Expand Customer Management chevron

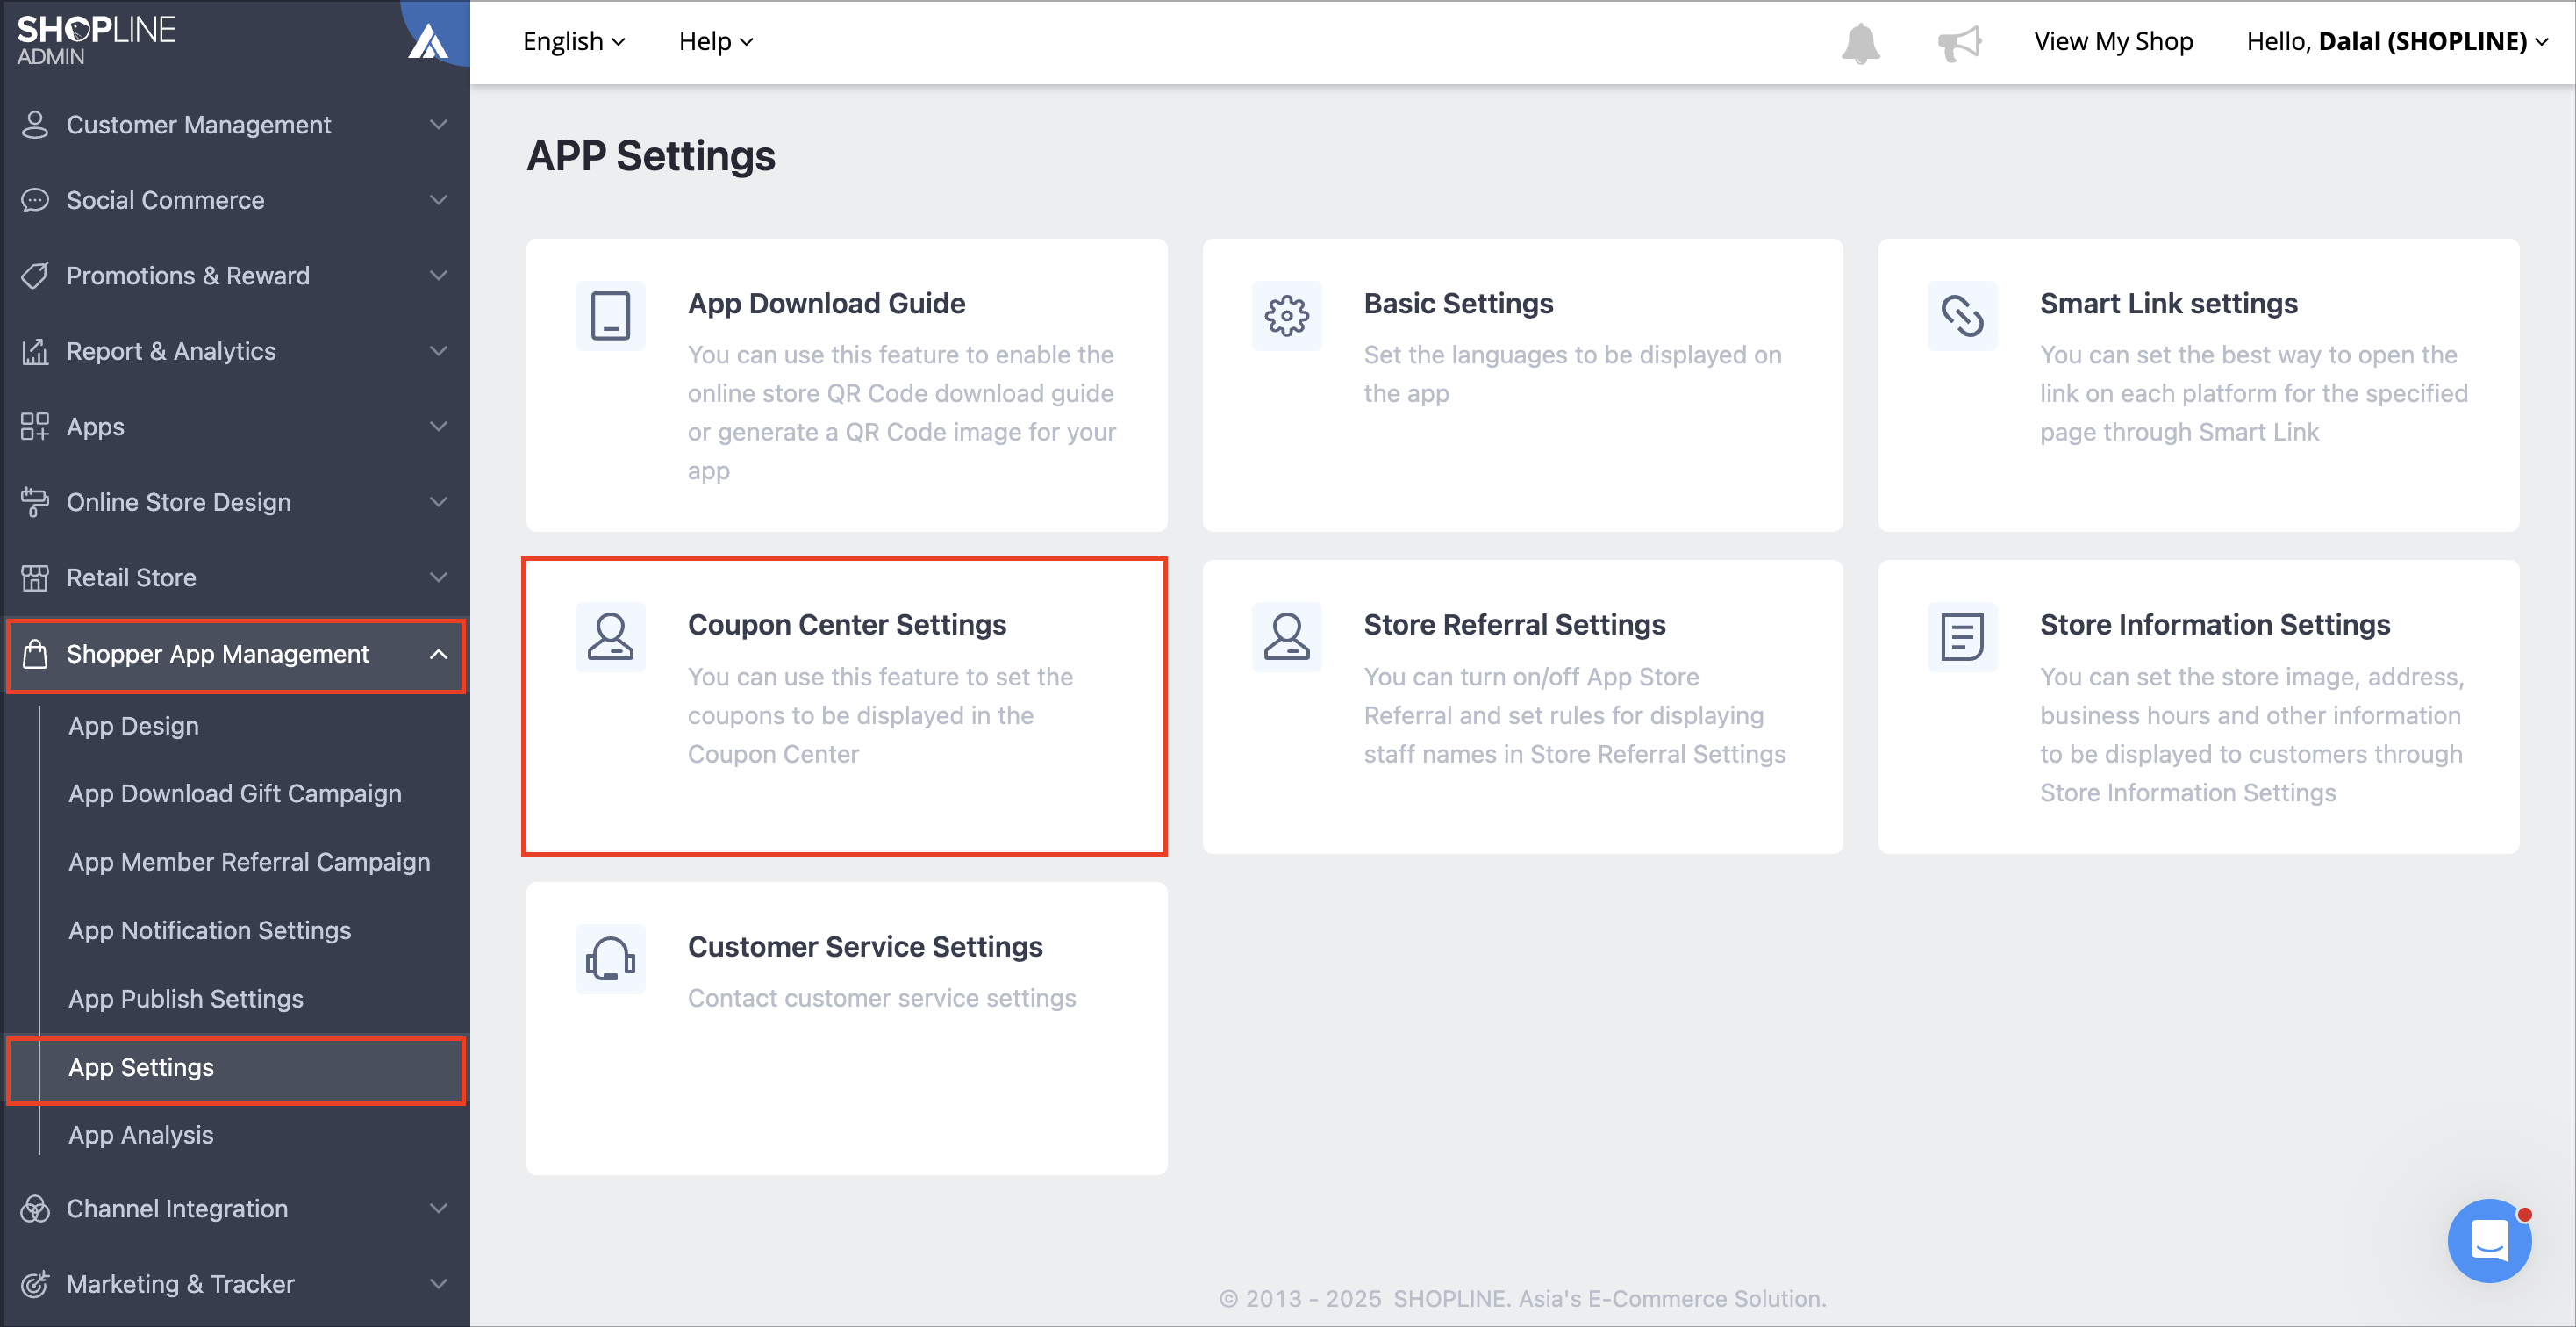(x=438, y=124)
